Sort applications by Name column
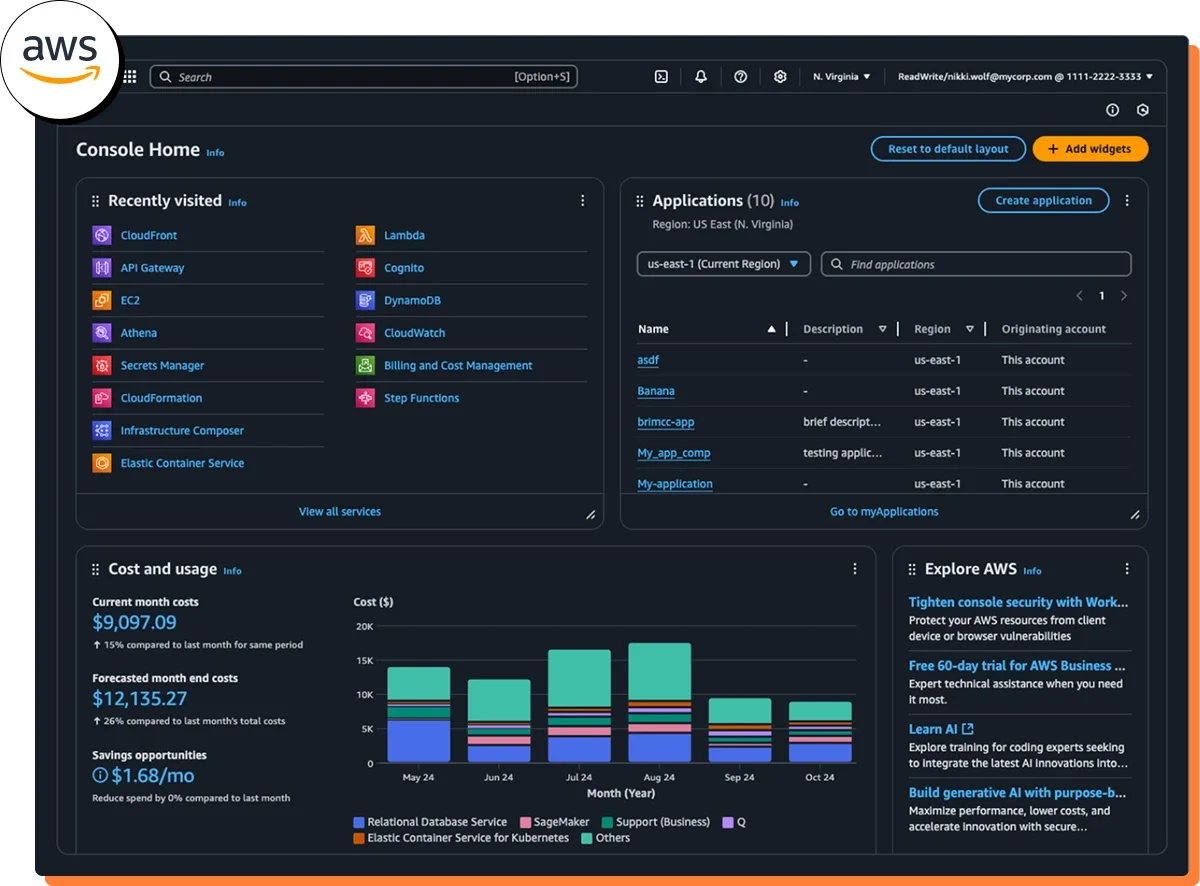The height and width of the screenshot is (886, 1200). click(x=771, y=329)
